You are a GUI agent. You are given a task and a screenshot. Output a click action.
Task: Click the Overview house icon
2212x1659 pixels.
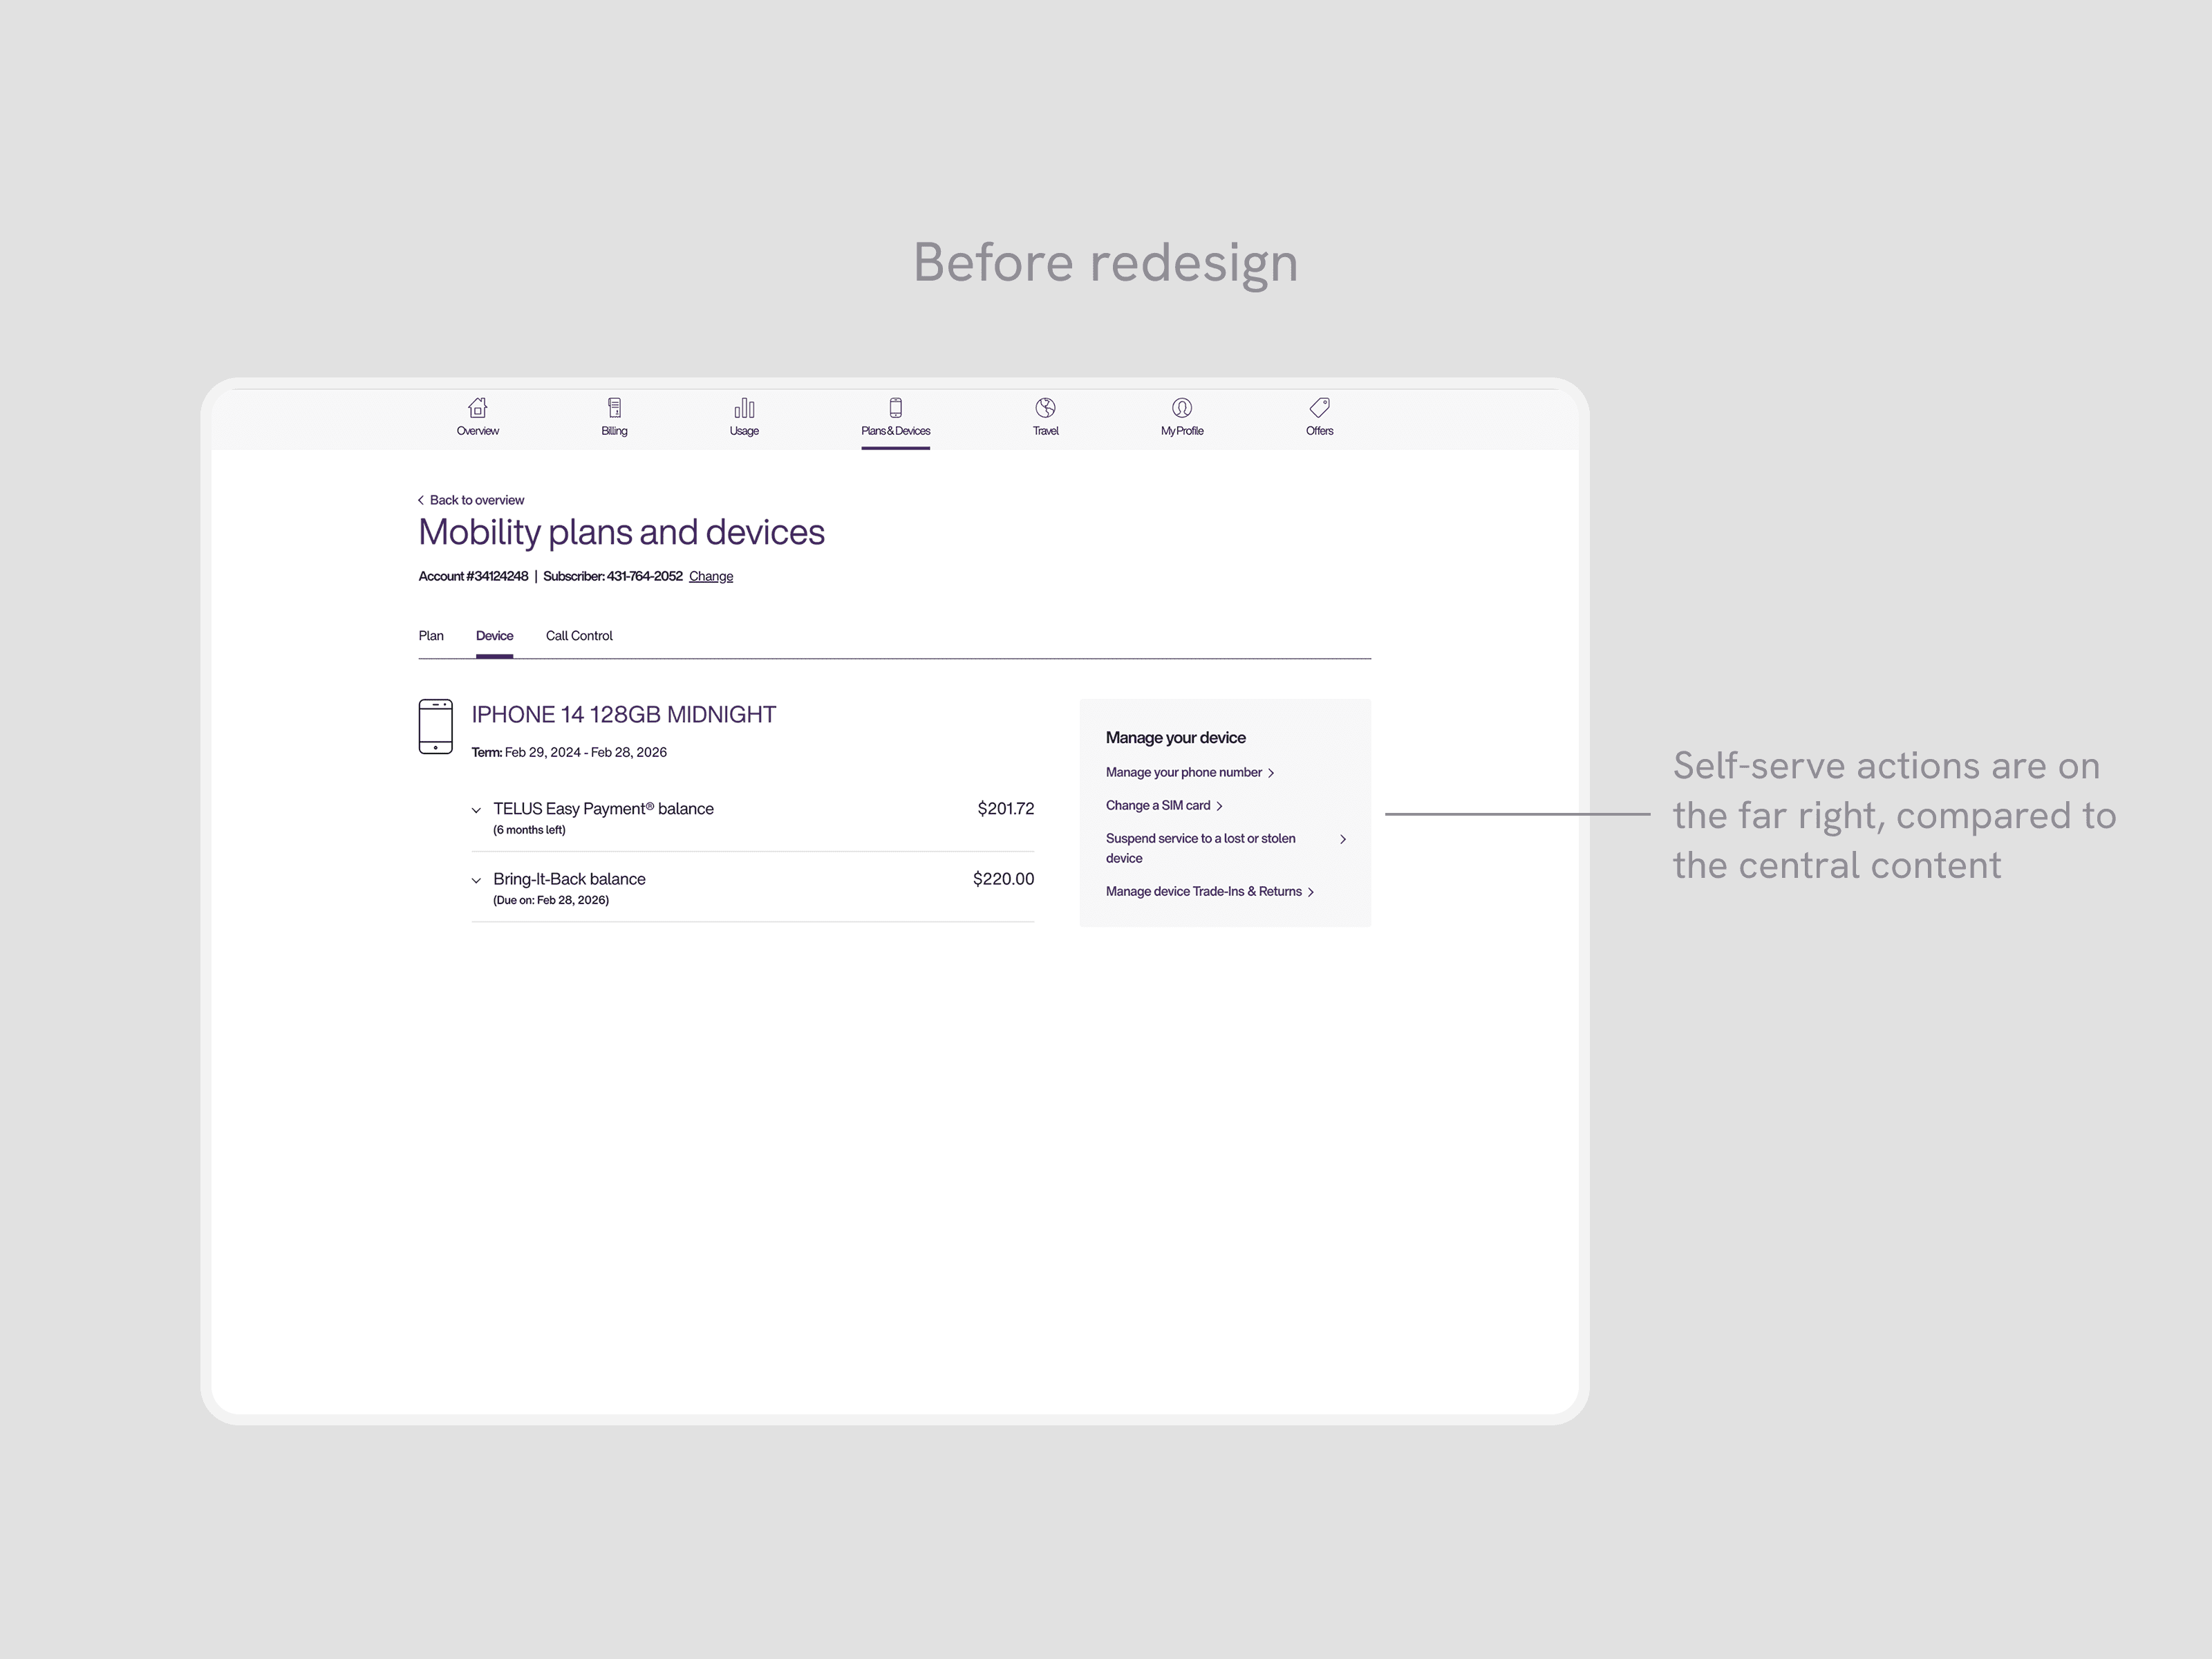pyautogui.click(x=478, y=408)
